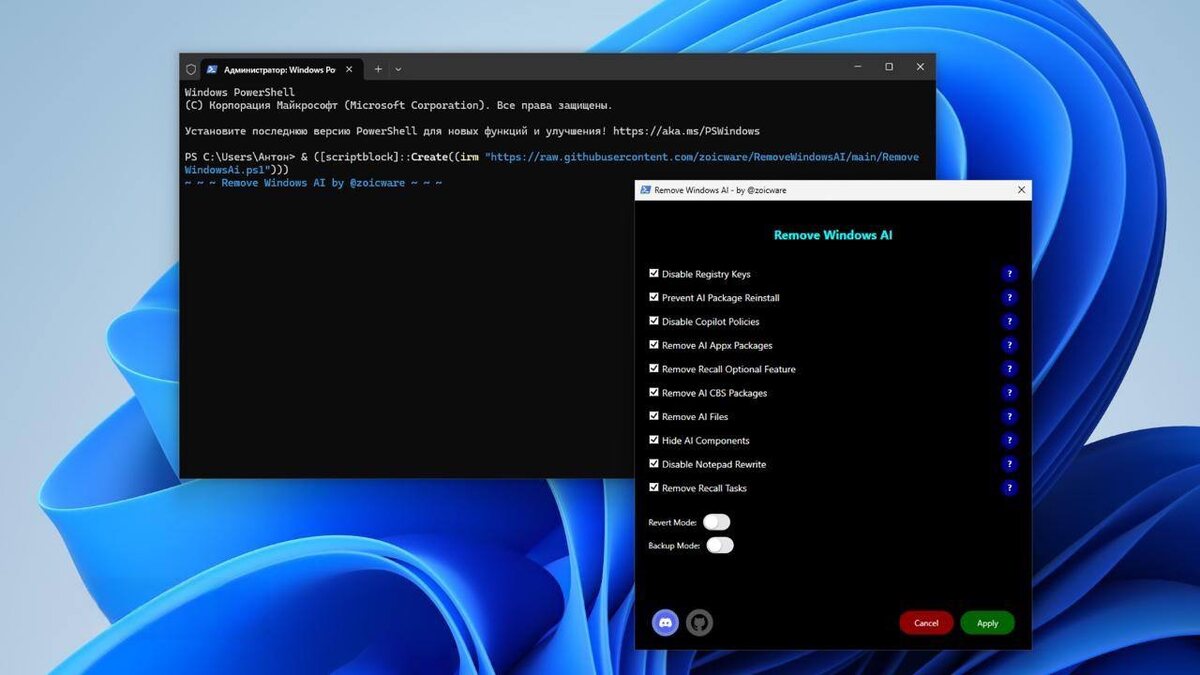This screenshot has height=675, width=1200.
Task: Click '~ ~ ~ Remove Windows AI by @zoicware' text
Action: [x=314, y=183]
